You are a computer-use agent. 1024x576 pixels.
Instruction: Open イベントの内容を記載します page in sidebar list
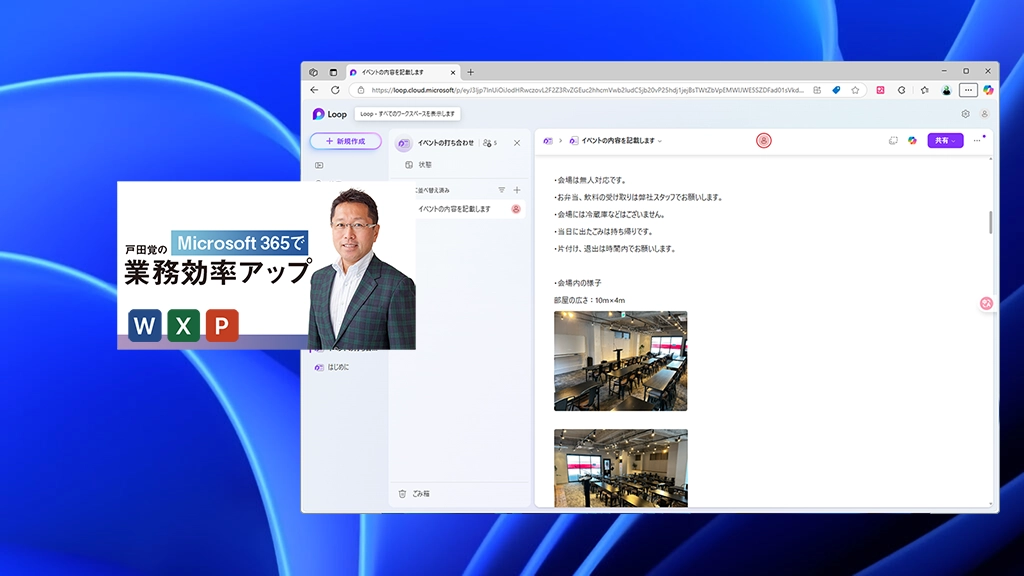[x=455, y=209]
